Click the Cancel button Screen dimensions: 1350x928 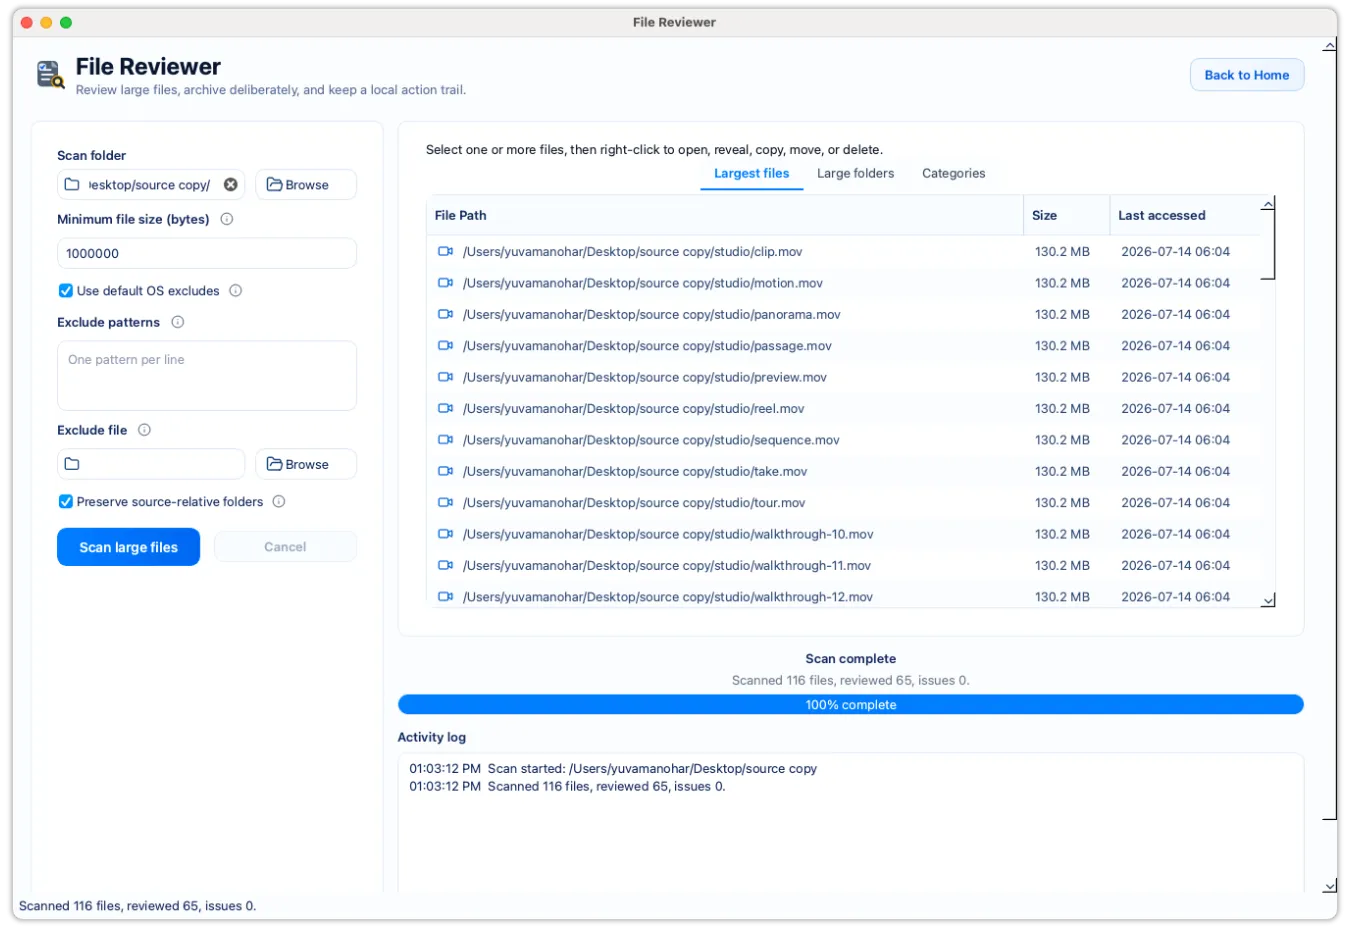(x=285, y=547)
